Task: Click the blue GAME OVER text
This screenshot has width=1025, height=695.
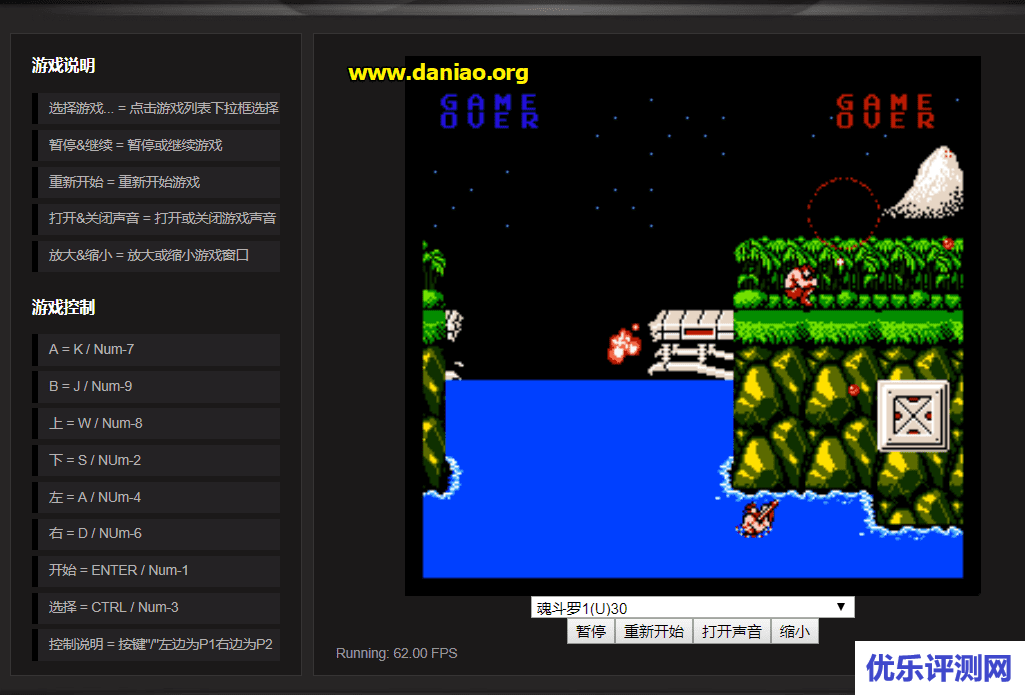Action: [489, 111]
